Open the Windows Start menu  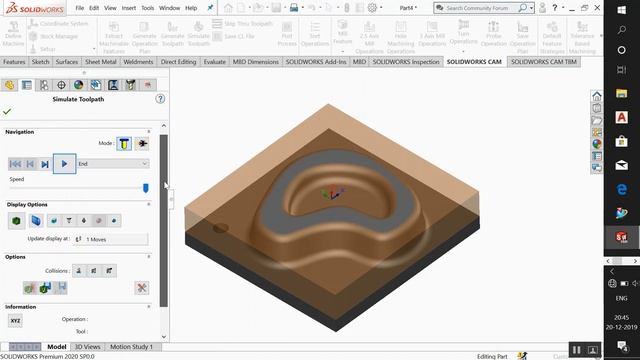pos(621,10)
